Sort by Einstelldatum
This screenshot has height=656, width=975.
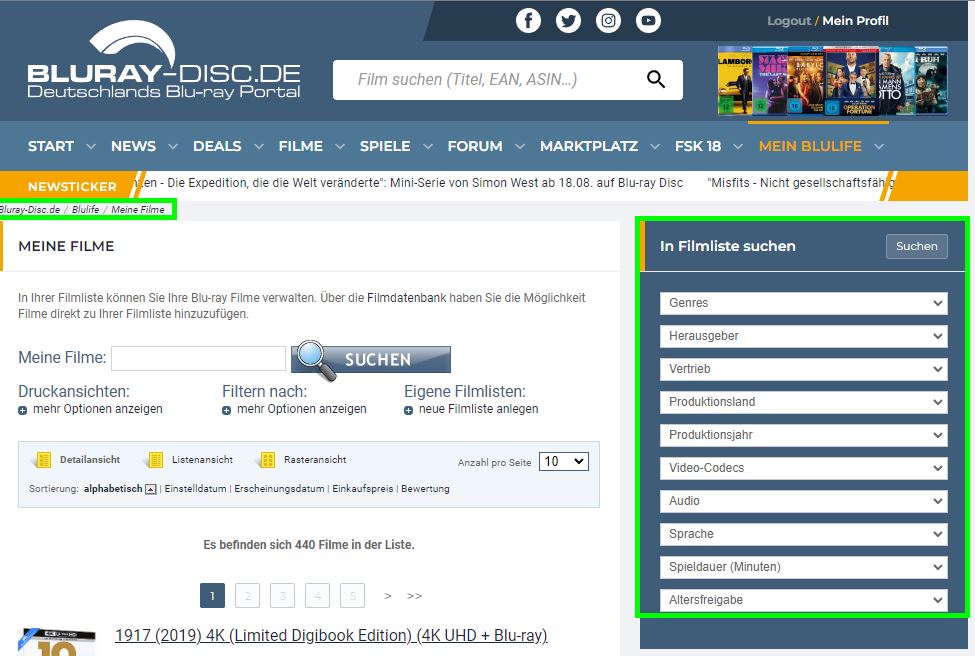coord(195,489)
